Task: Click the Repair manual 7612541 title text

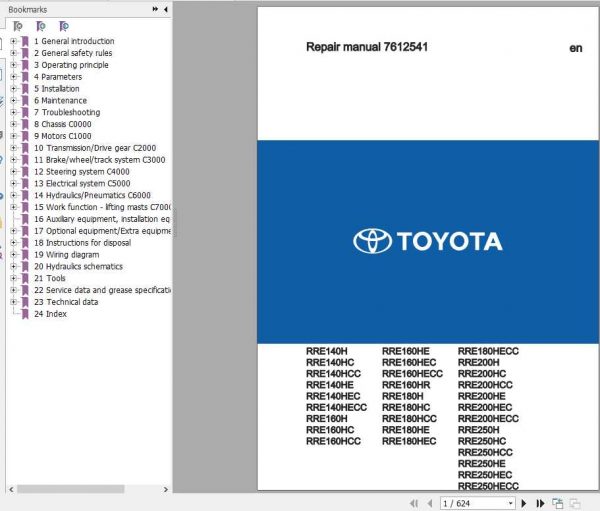Action: click(x=367, y=47)
